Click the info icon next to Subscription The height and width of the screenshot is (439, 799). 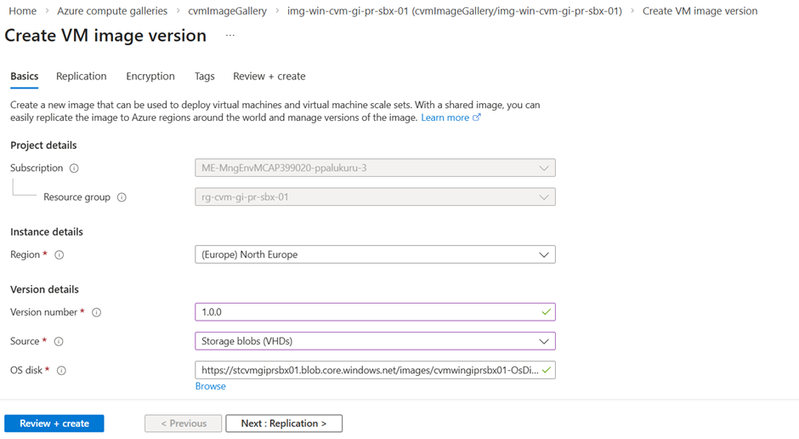click(74, 168)
